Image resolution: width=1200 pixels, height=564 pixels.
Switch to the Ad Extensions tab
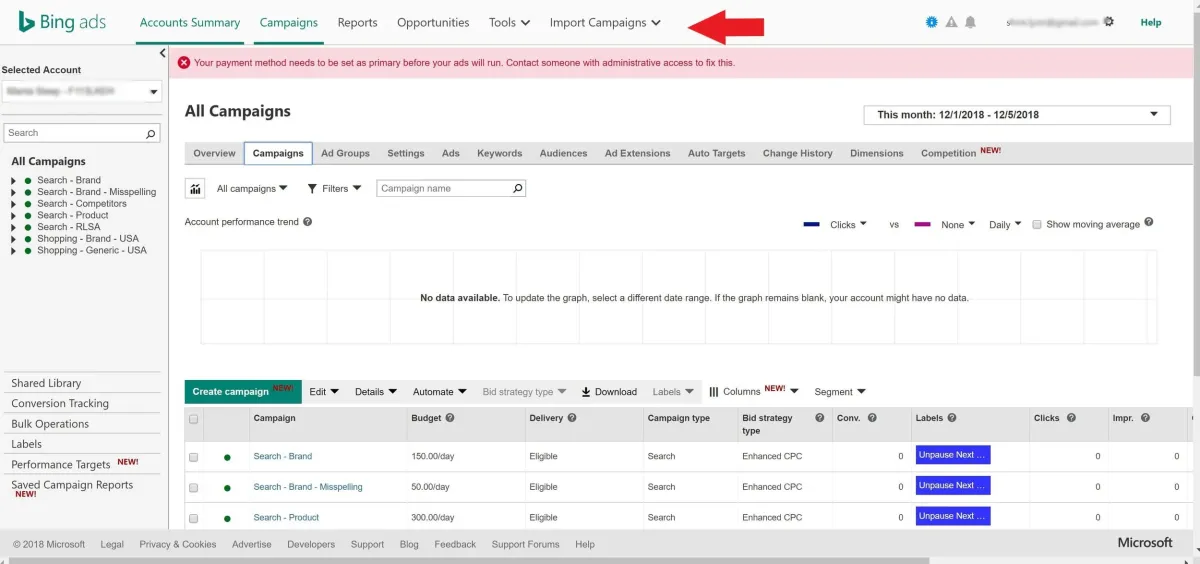tap(637, 153)
